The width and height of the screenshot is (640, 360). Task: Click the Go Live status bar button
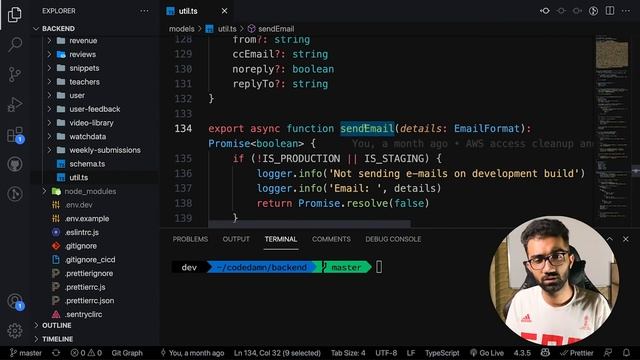point(487,353)
